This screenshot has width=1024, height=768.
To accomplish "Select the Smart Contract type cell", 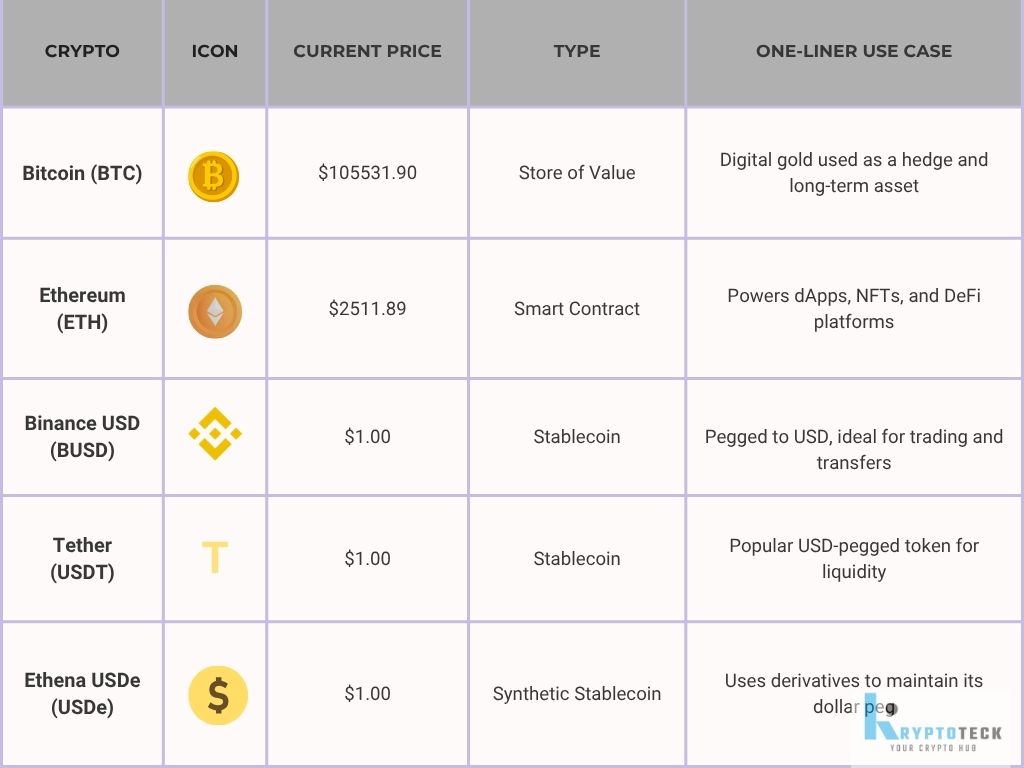I will (577, 308).
